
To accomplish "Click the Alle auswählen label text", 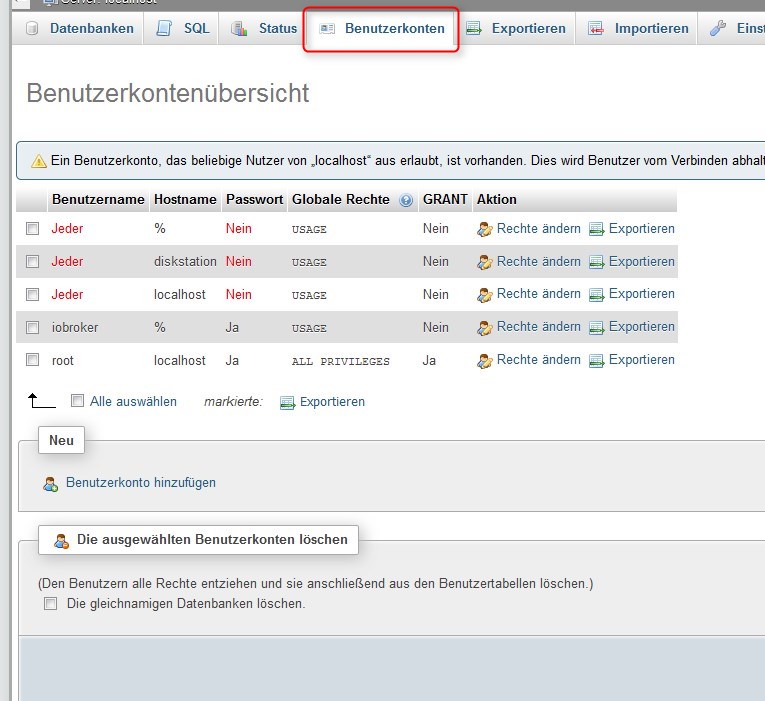I will 133,401.
